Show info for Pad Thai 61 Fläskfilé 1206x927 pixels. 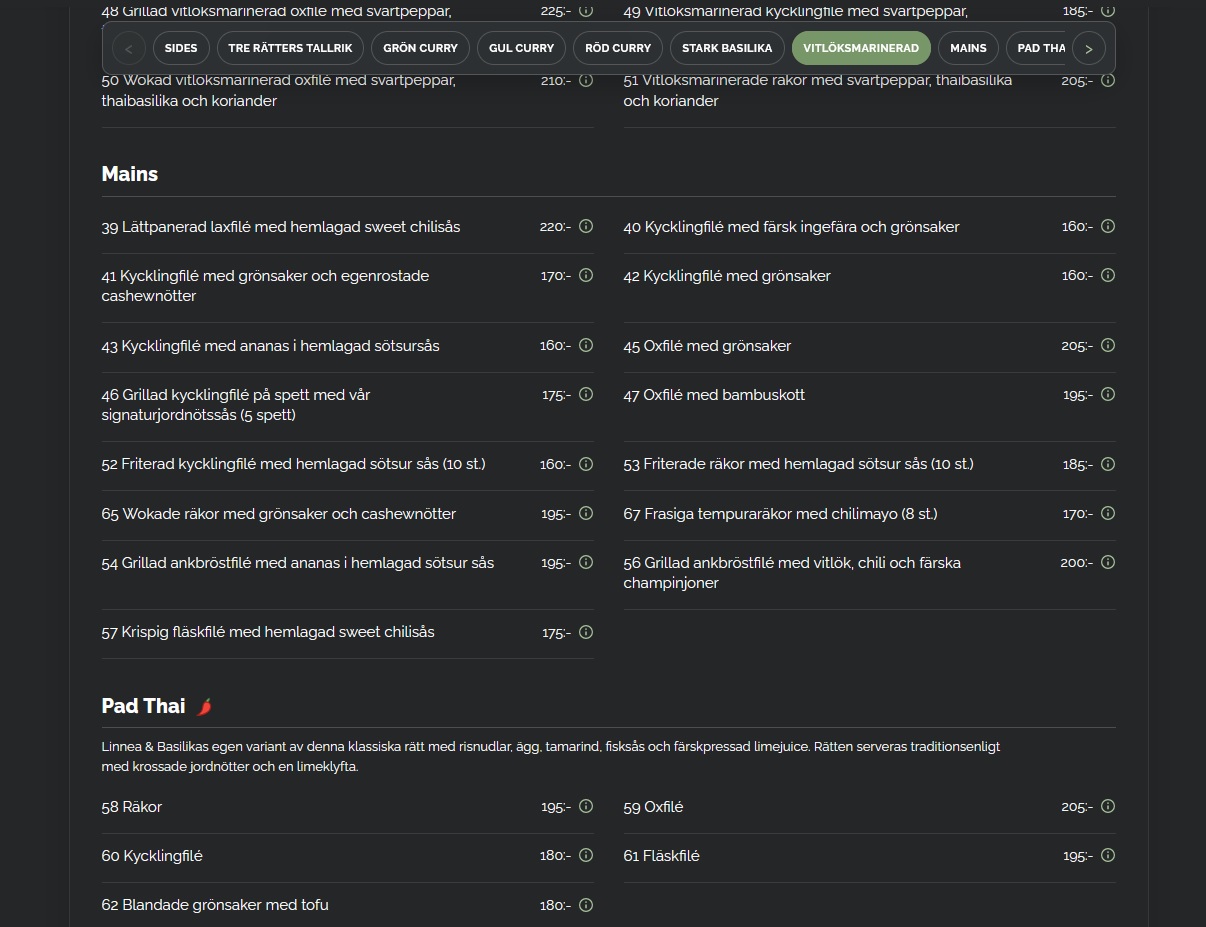coord(1108,856)
